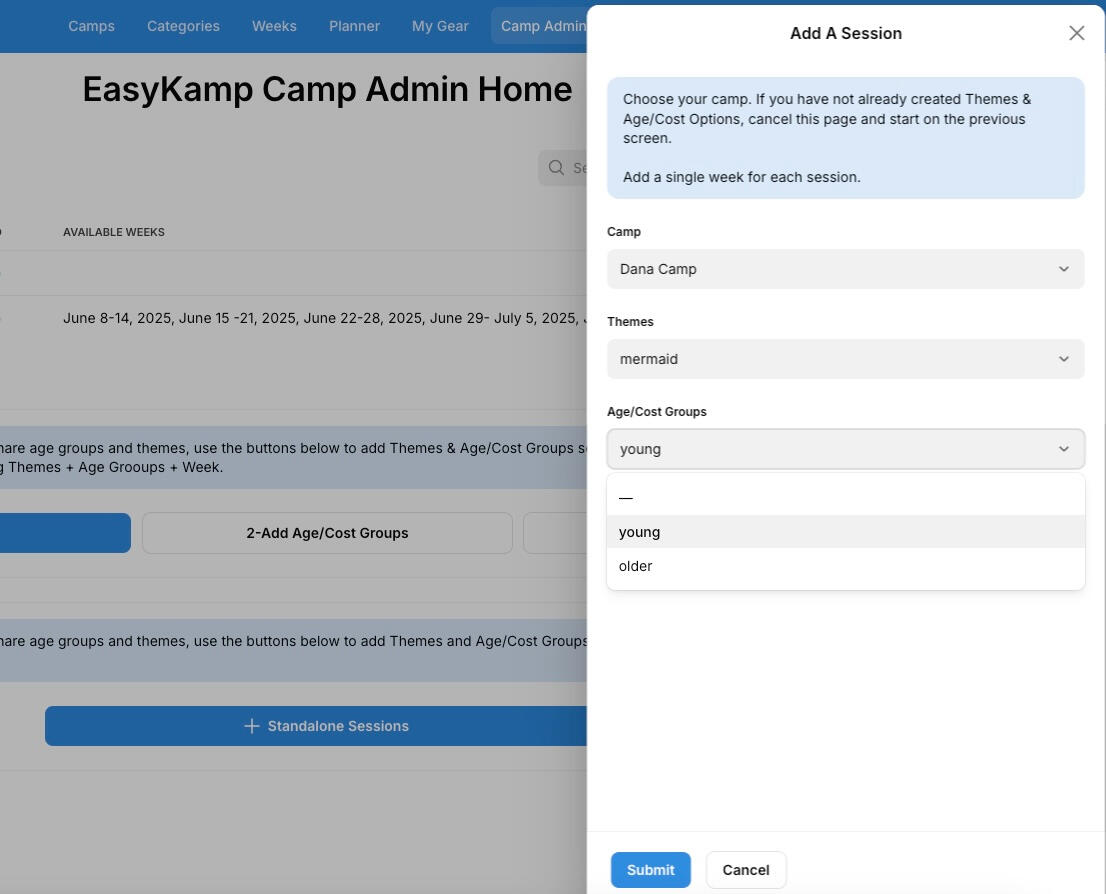Open the Camp dropdown

pyautogui.click(x=845, y=269)
